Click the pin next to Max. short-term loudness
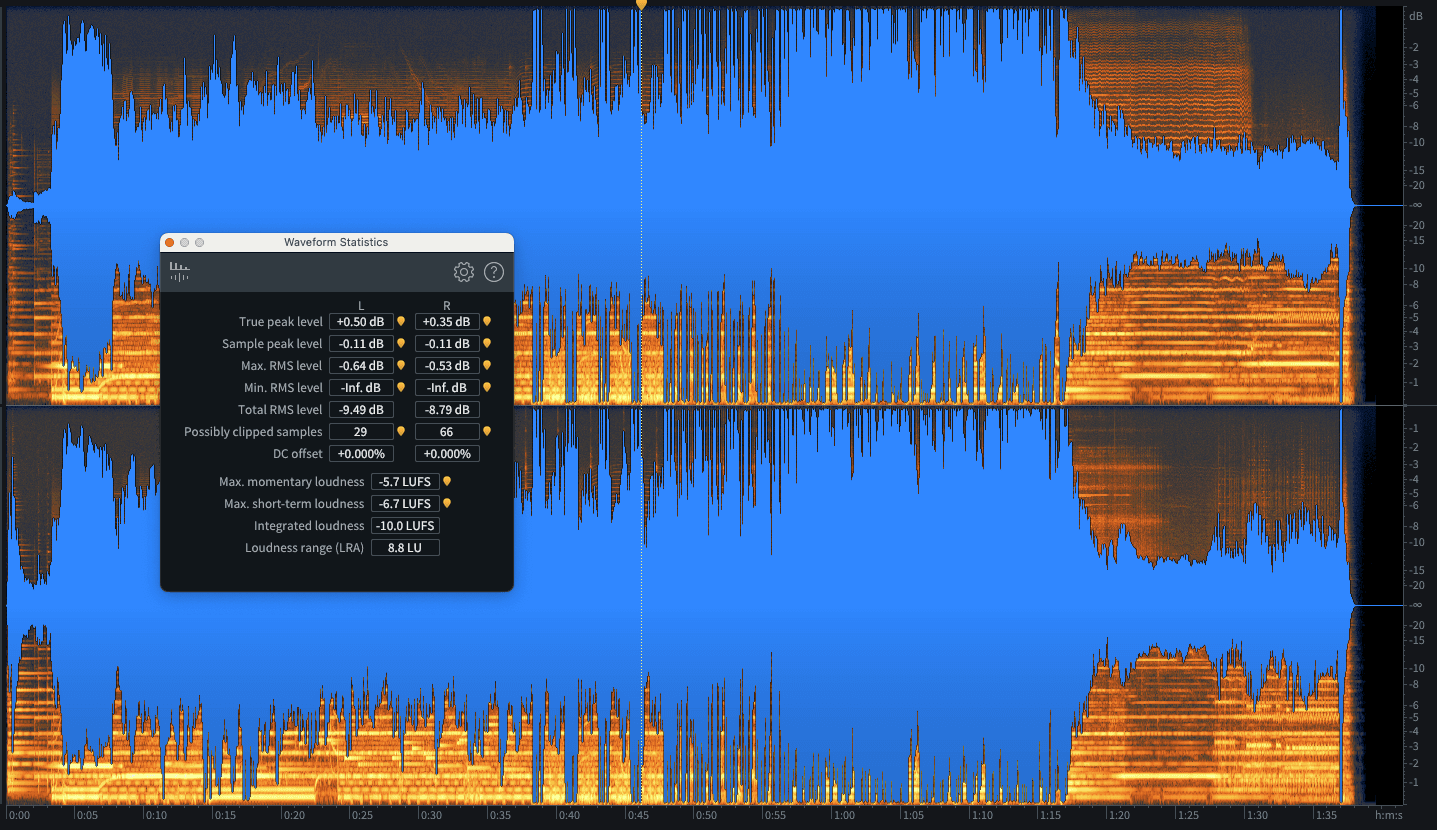This screenshot has width=1437, height=830. pos(447,503)
